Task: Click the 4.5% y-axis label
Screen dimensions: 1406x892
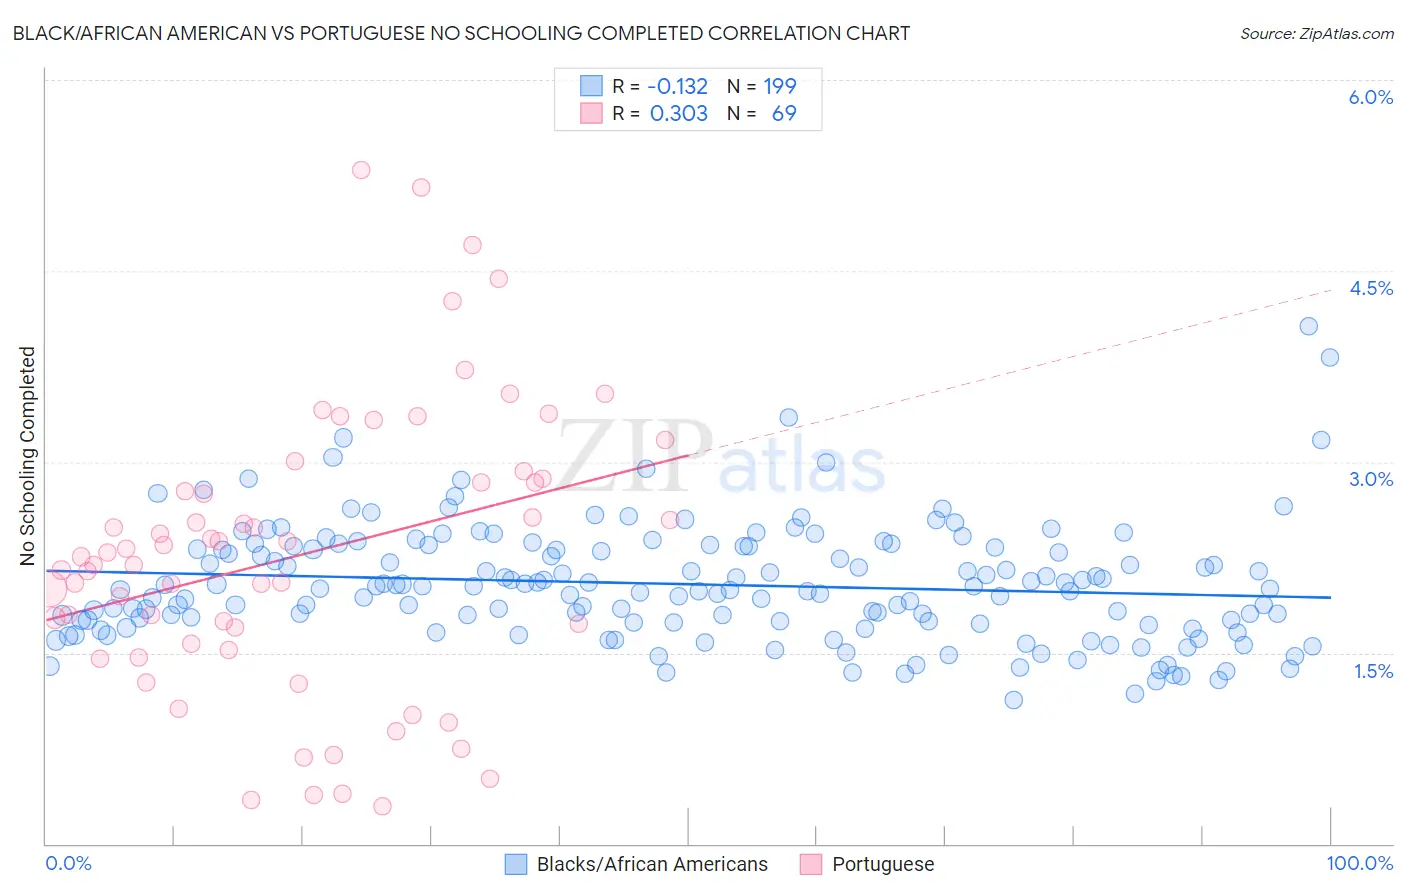Action: coord(1371,288)
